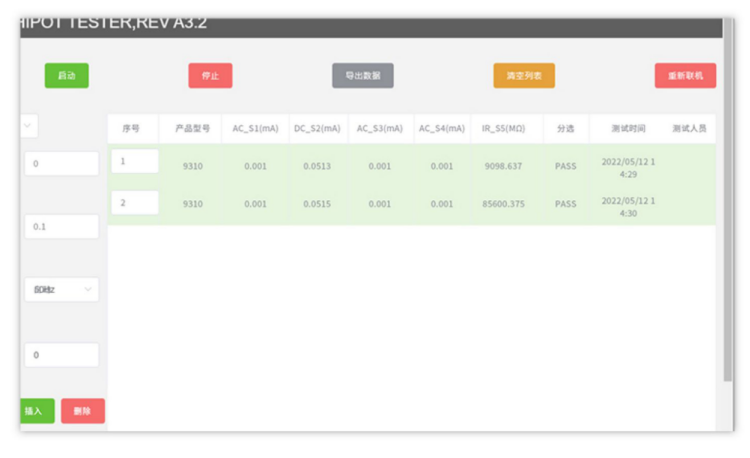
Task: Open the 50Hz frequency dropdown
Action: tap(61, 290)
